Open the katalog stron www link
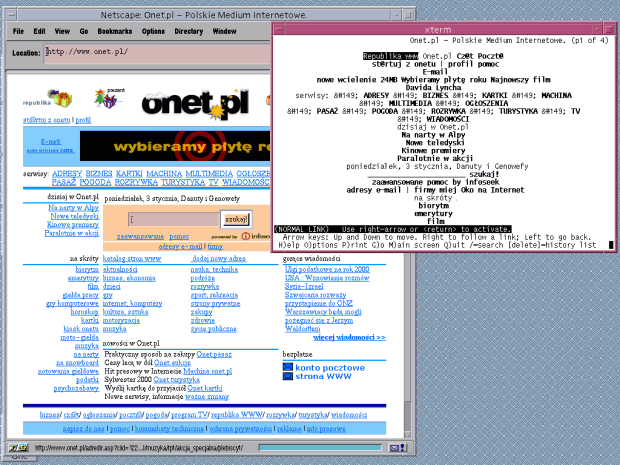The width and height of the screenshot is (620, 465). [x=132, y=259]
